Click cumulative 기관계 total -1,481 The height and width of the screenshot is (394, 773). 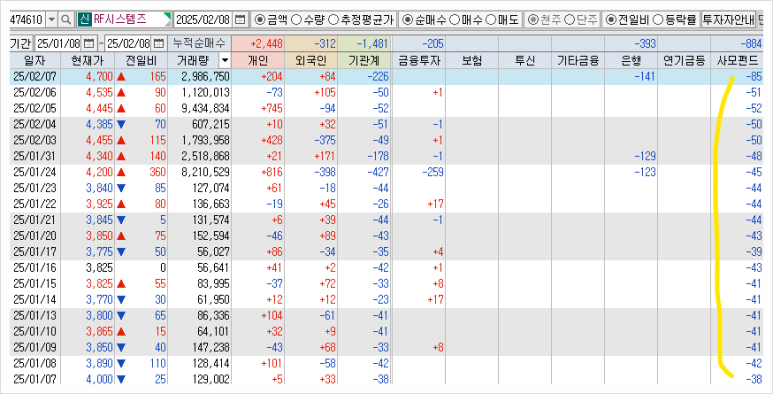372,44
